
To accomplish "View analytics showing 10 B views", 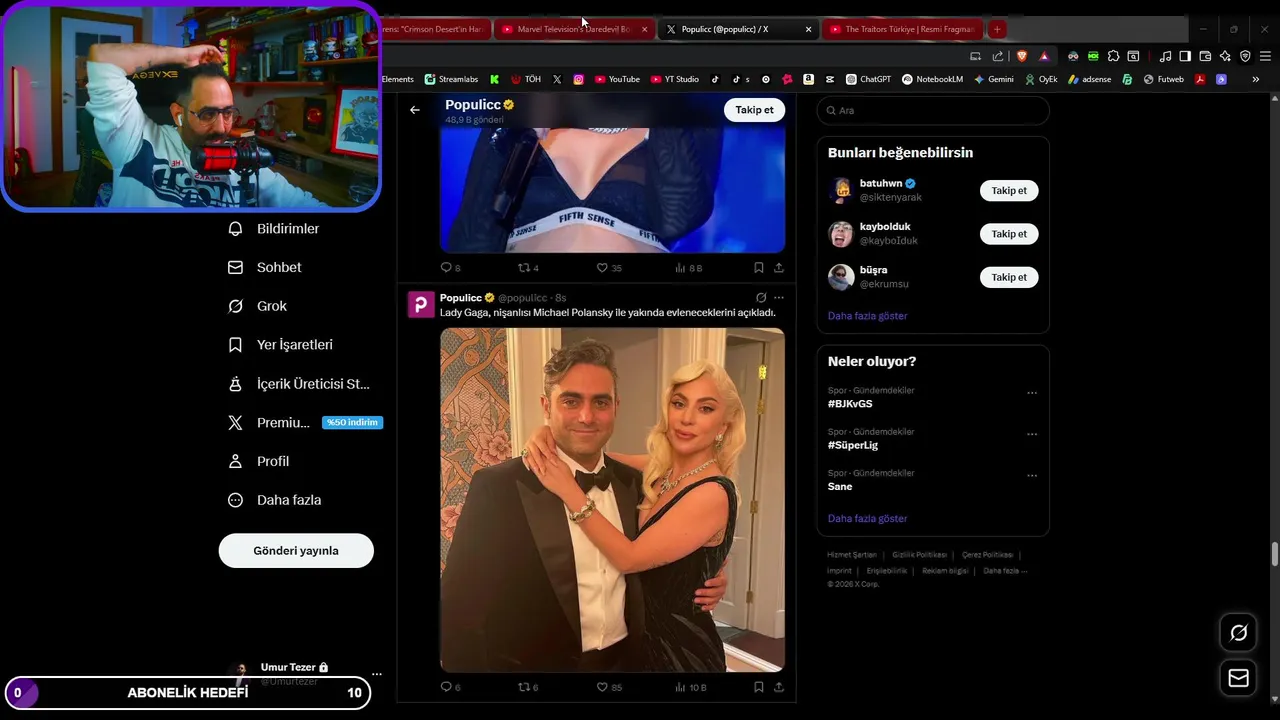I will pos(691,687).
